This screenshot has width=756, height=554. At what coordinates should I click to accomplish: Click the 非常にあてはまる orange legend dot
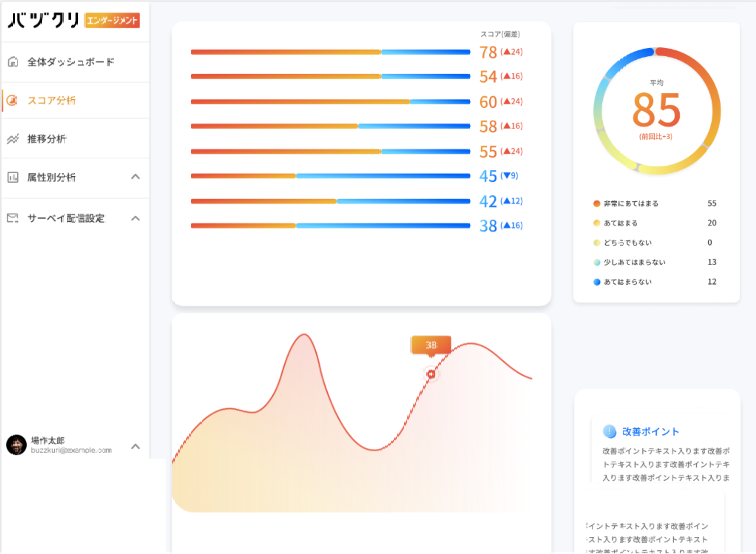pyautogui.click(x=597, y=203)
